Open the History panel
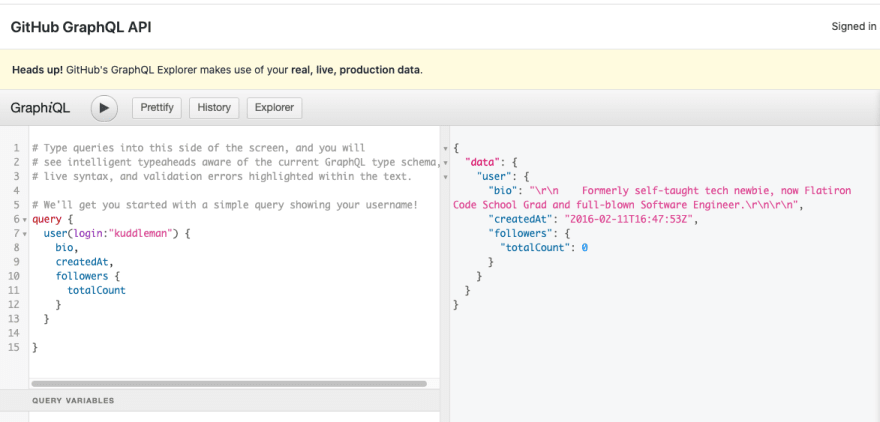This screenshot has width=880, height=422. (x=214, y=108)
